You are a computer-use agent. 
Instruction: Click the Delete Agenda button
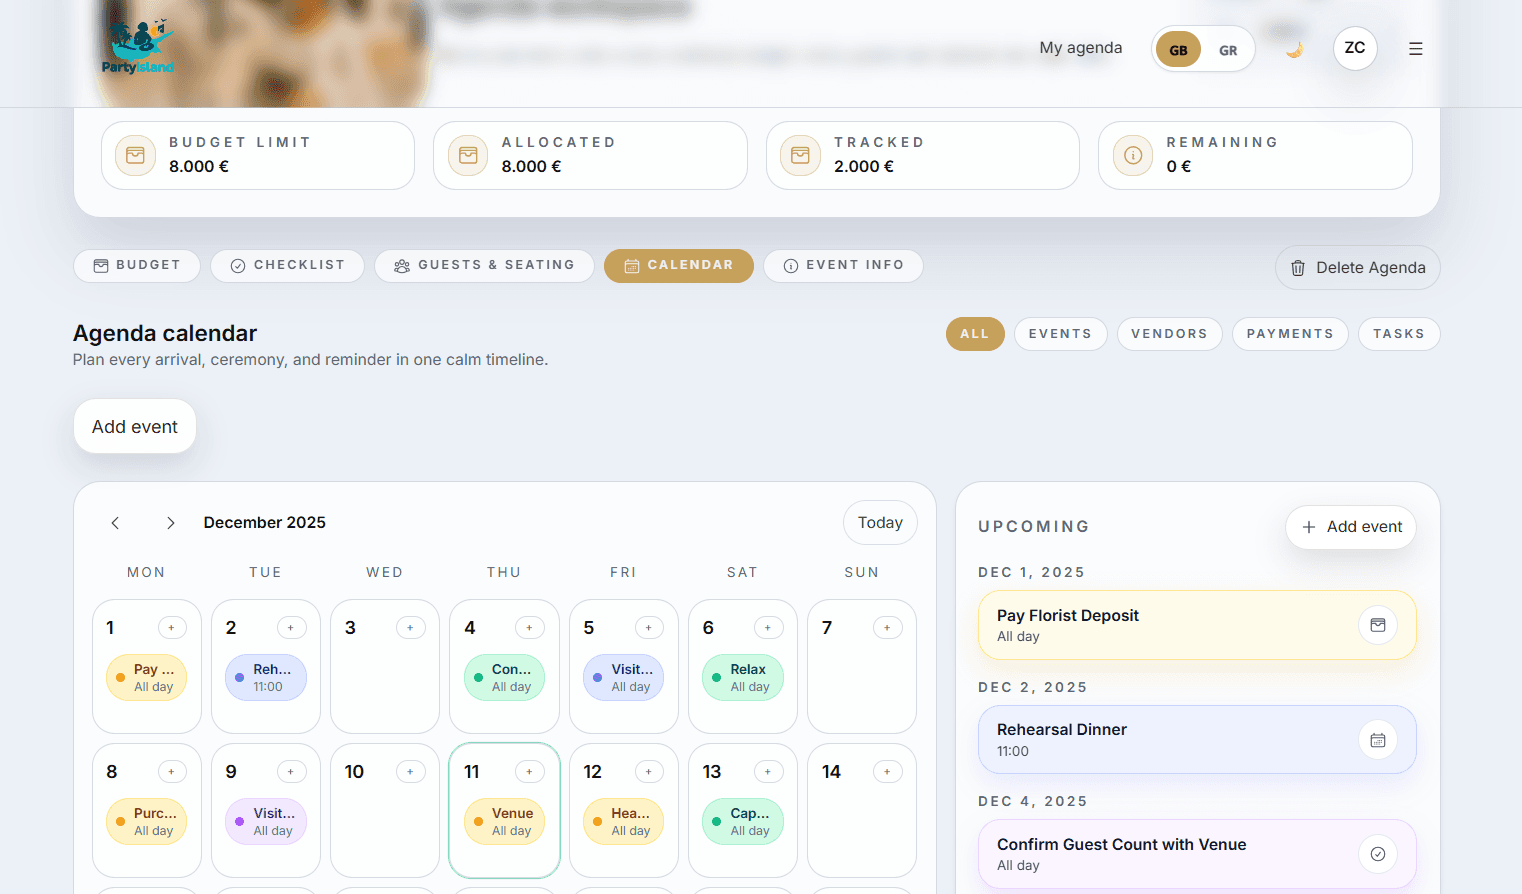1357,267
